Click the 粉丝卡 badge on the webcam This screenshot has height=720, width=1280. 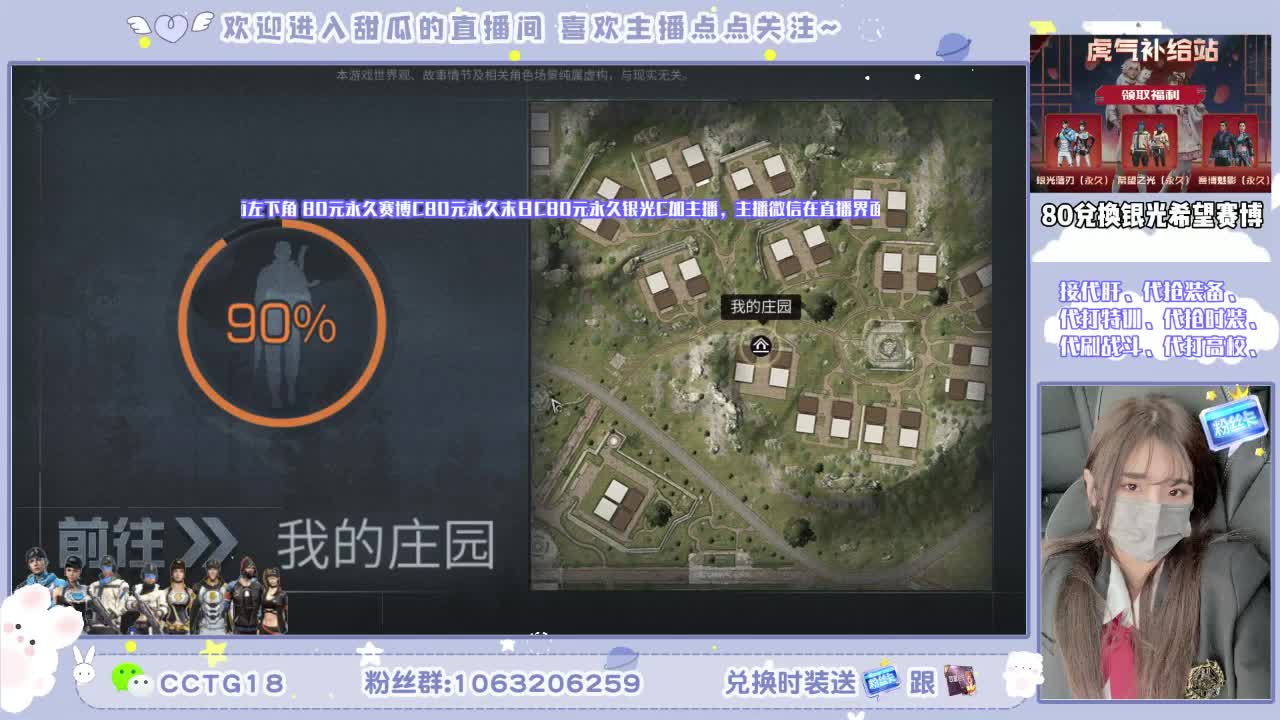[x=1236, y=425]
